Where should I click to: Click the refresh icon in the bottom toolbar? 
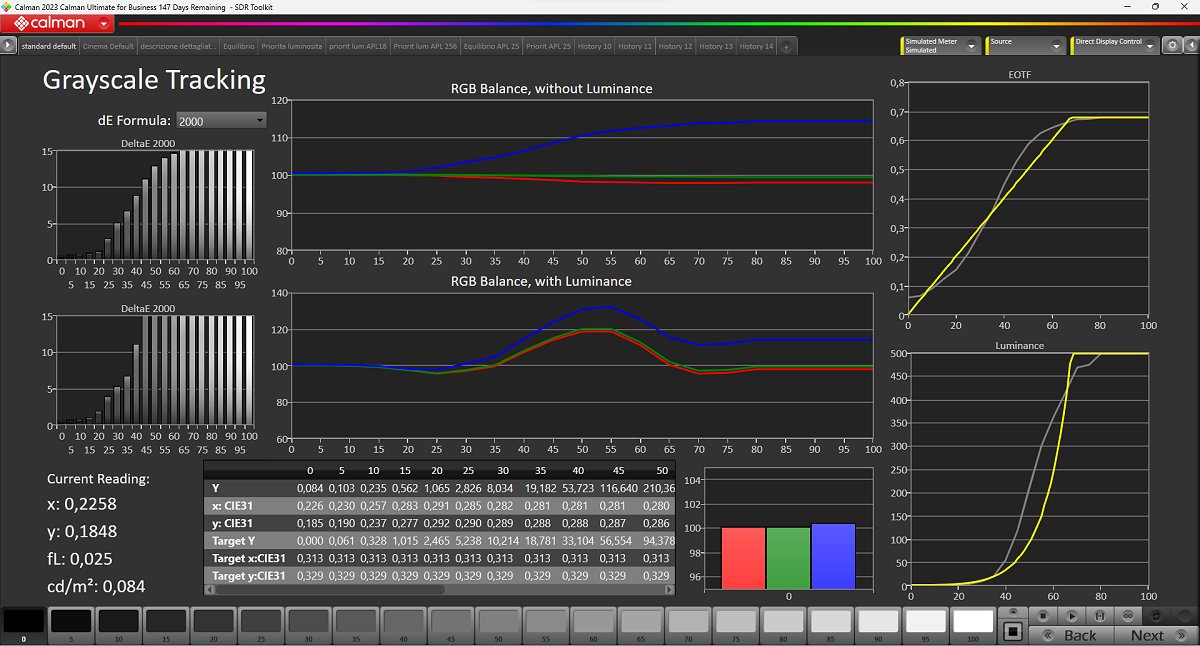coord(1157,616)
